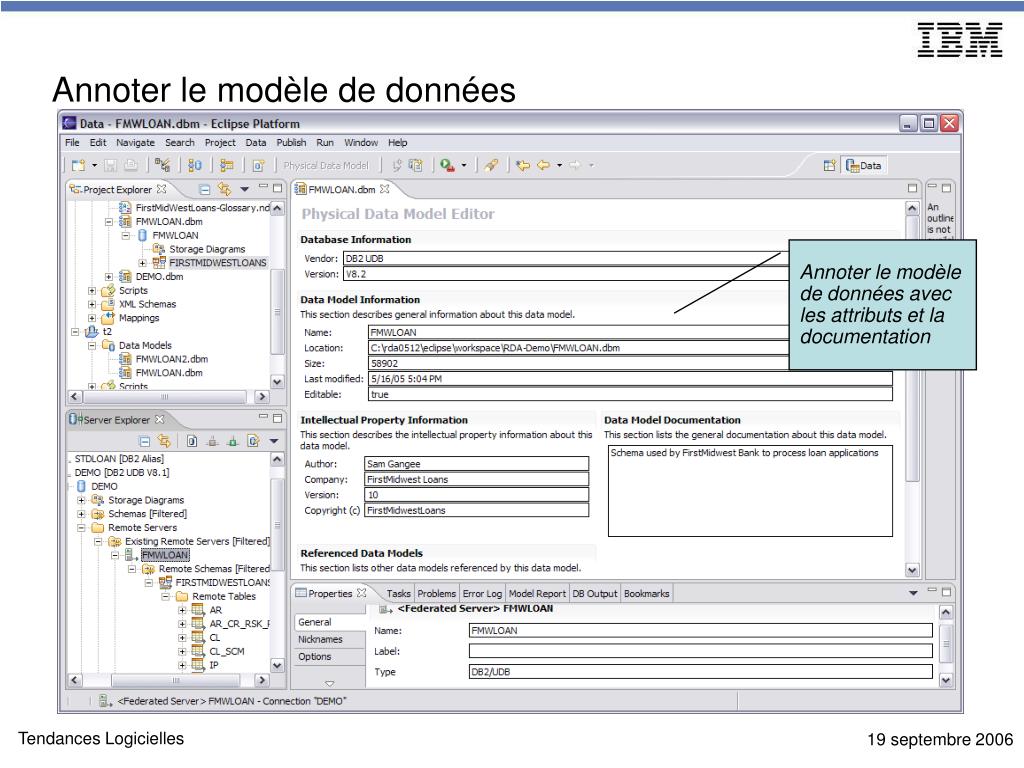Select FMWLOAN2.dbm in Project Explorer

click(x=172, y=359)
